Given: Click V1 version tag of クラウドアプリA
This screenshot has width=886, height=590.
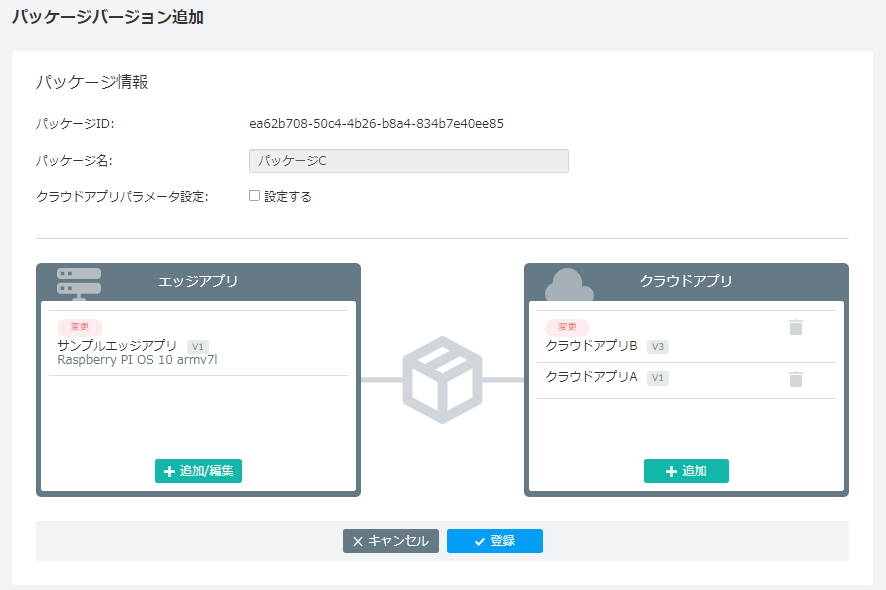Looking at the screenshot, I should (658, 378).
